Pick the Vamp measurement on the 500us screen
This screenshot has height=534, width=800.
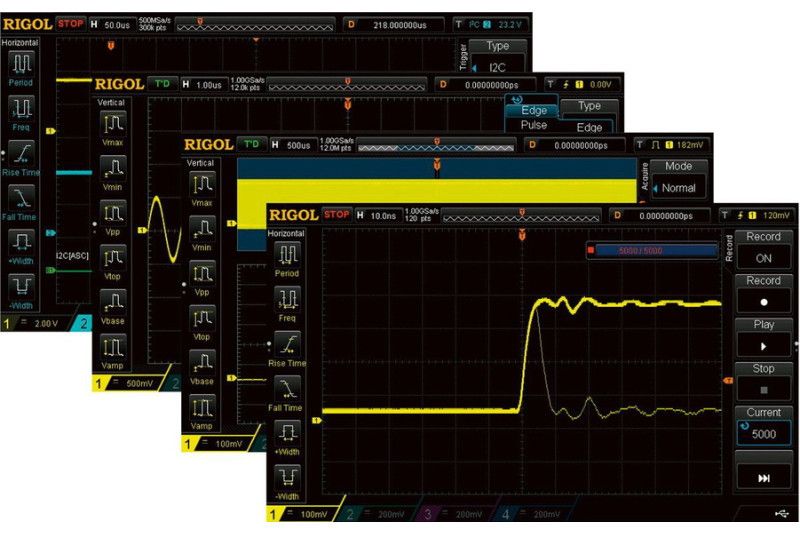[x=202, y=411]
